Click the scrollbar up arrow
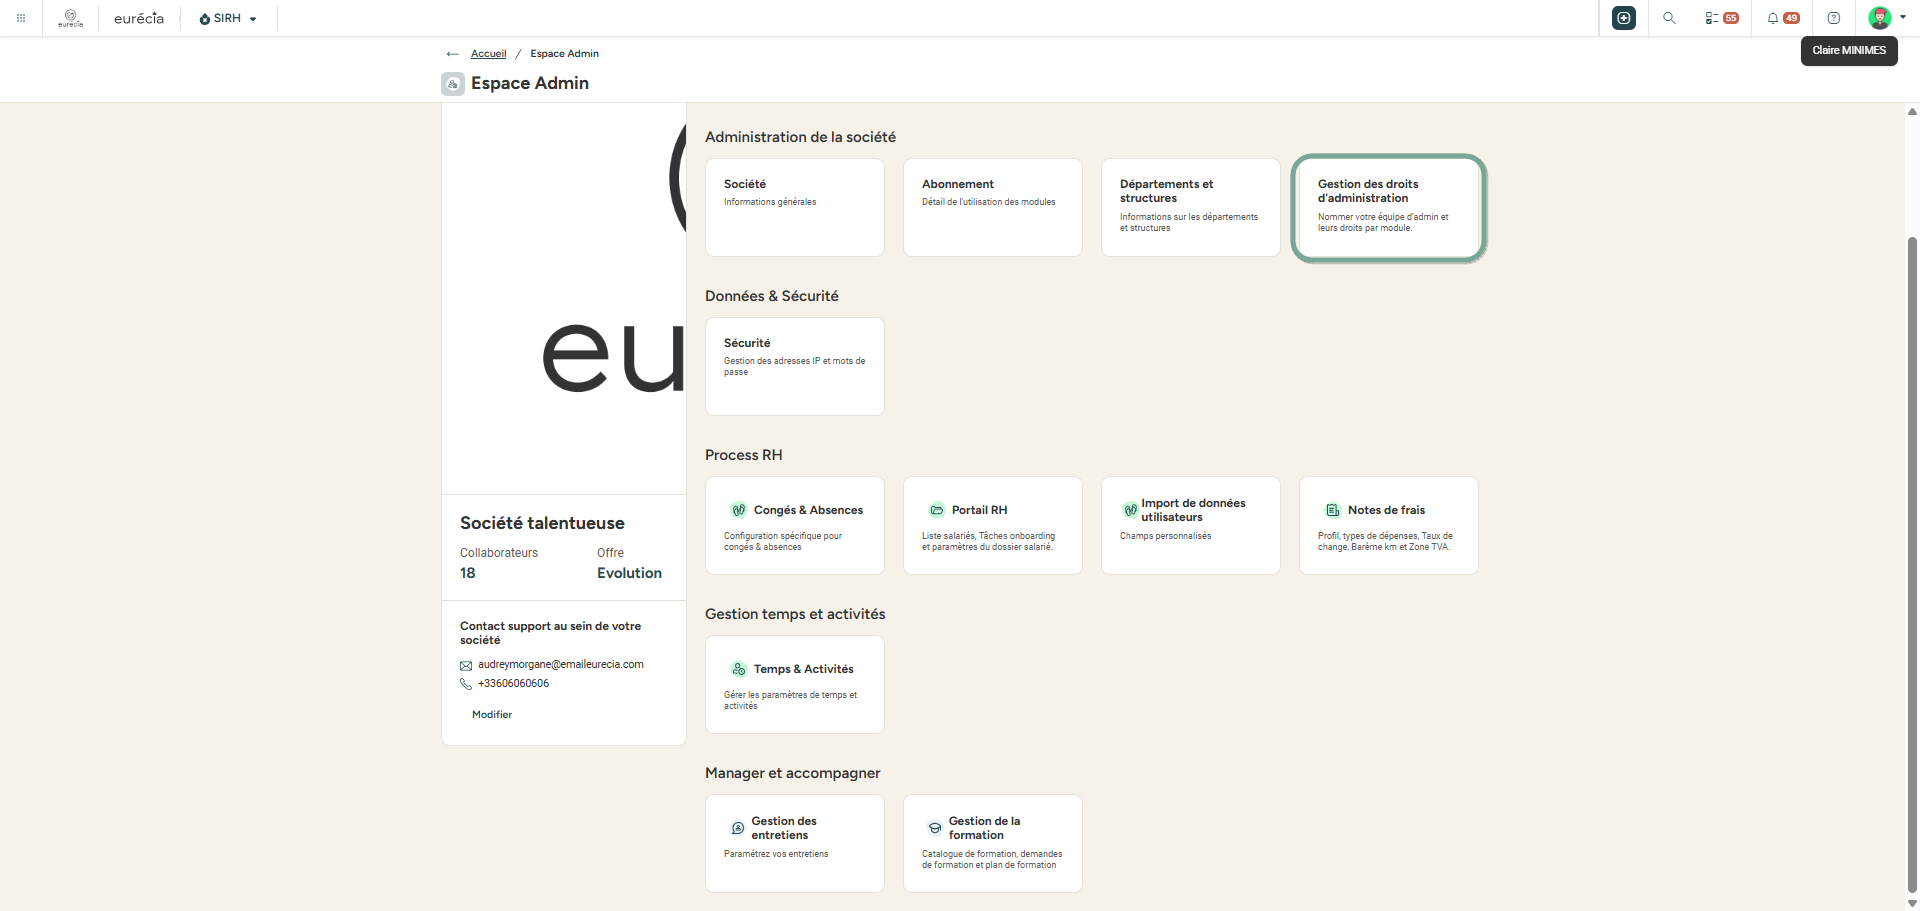This screenshot has width=1920, height=911. point(1912,111)
